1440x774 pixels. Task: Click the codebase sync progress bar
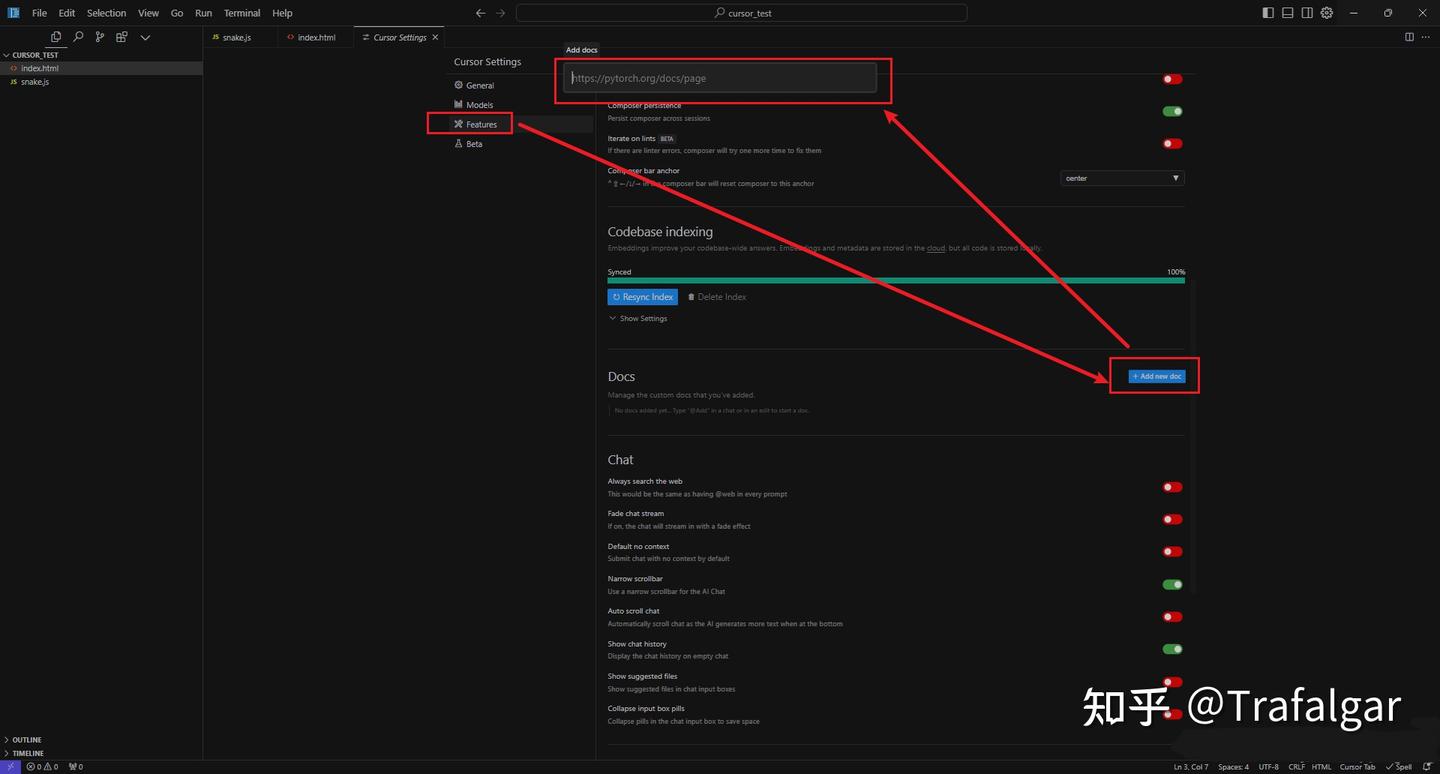click(x=895, y=281)
